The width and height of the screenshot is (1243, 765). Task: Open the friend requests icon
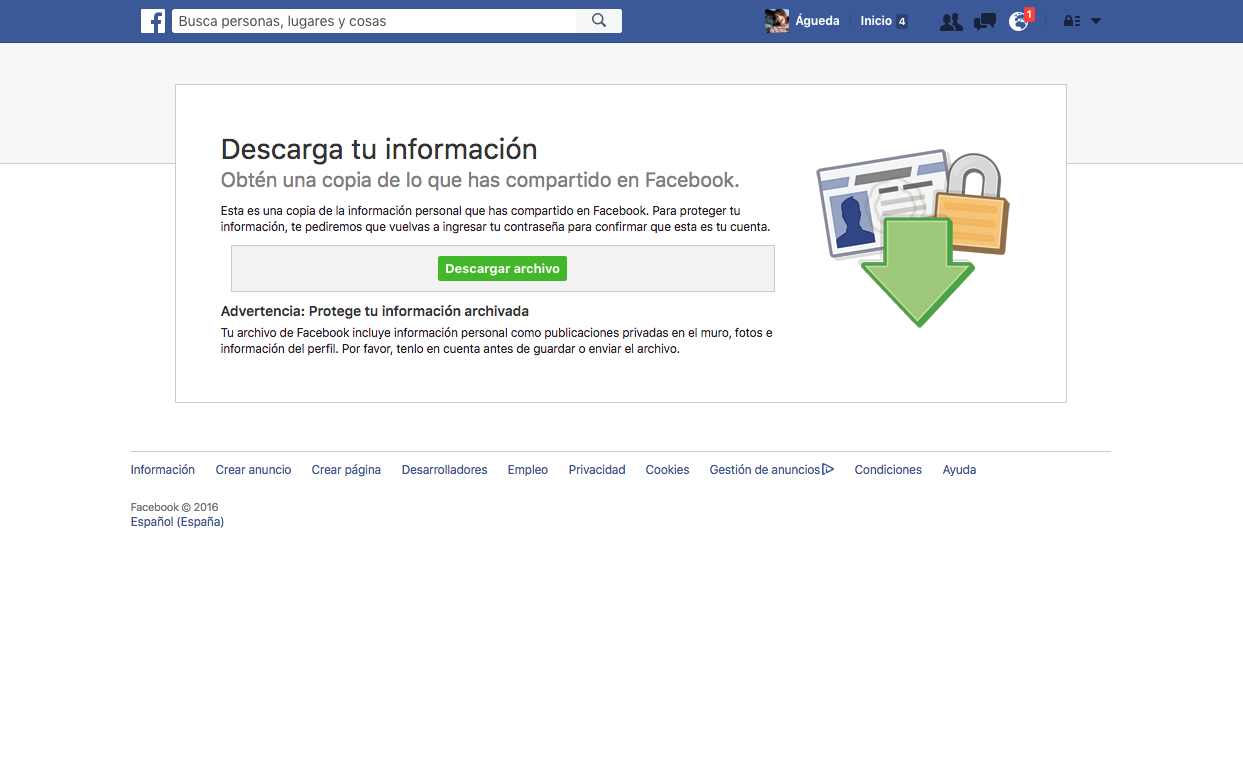coord(950,20)
